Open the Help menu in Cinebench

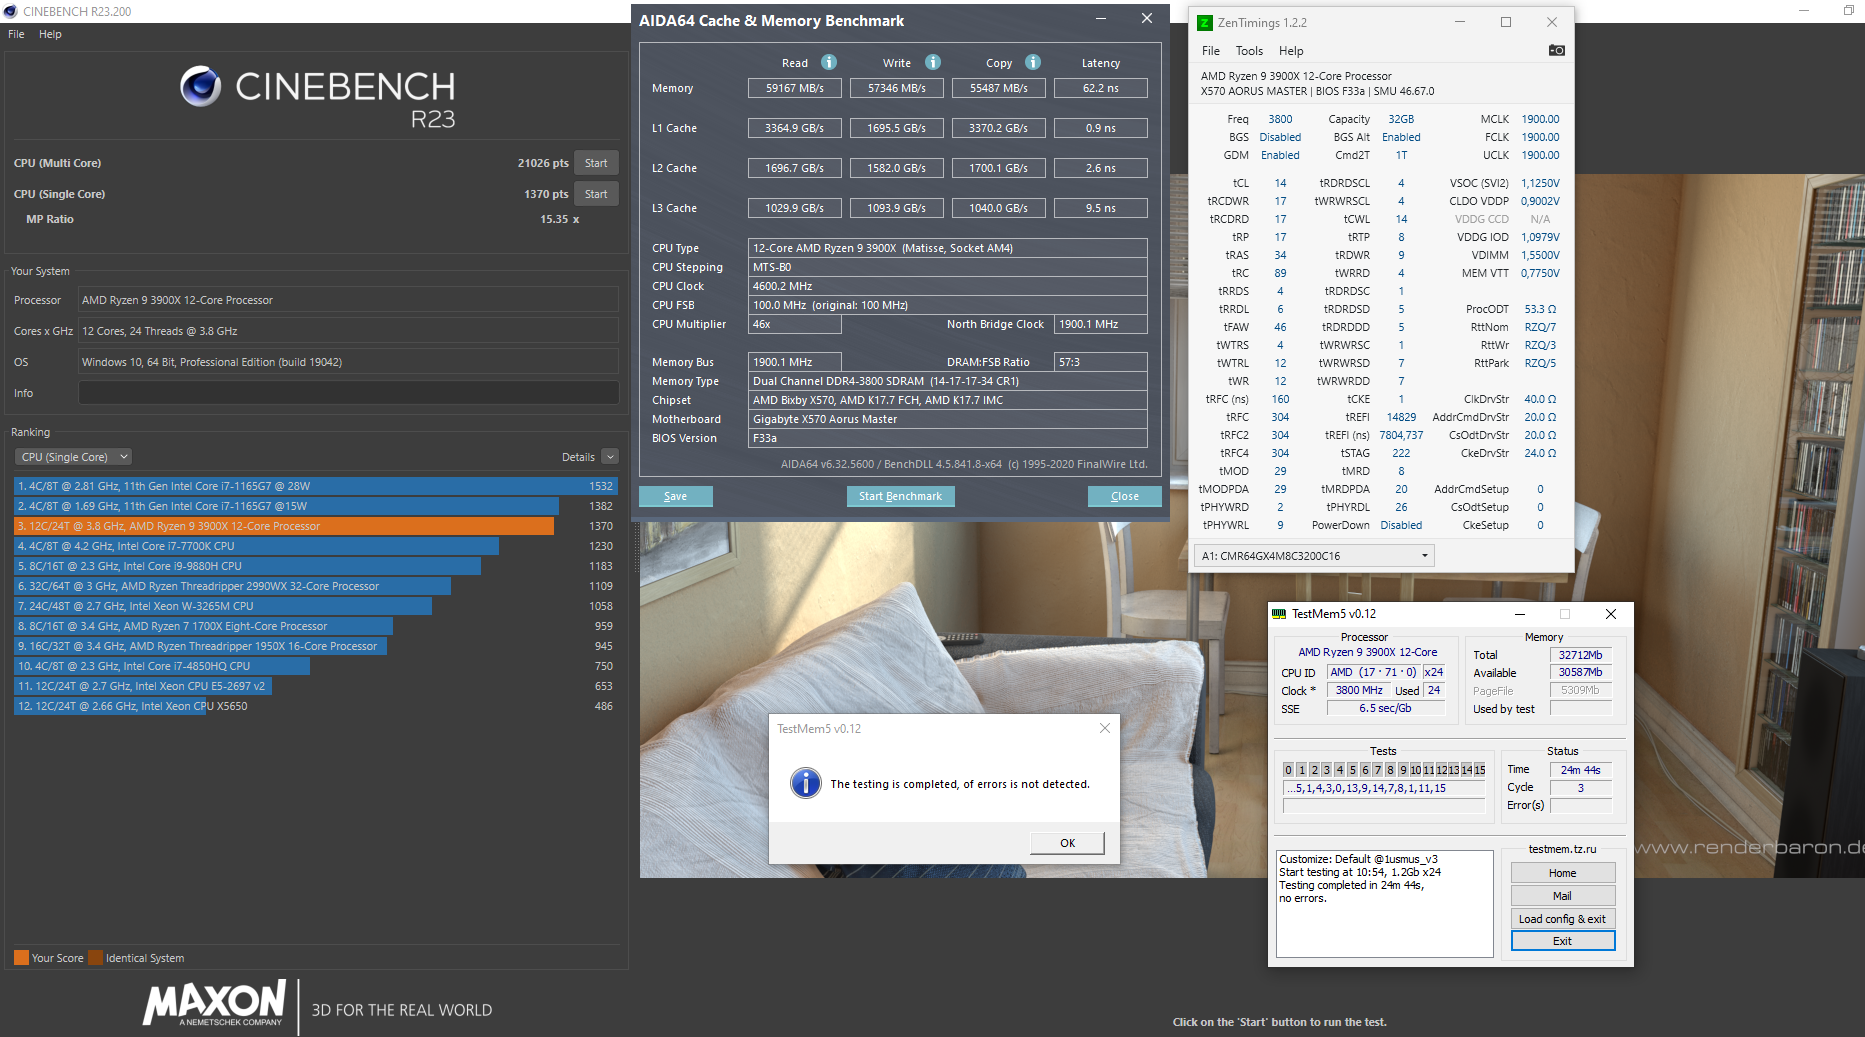pyautogui.click(x=50, y=34)
